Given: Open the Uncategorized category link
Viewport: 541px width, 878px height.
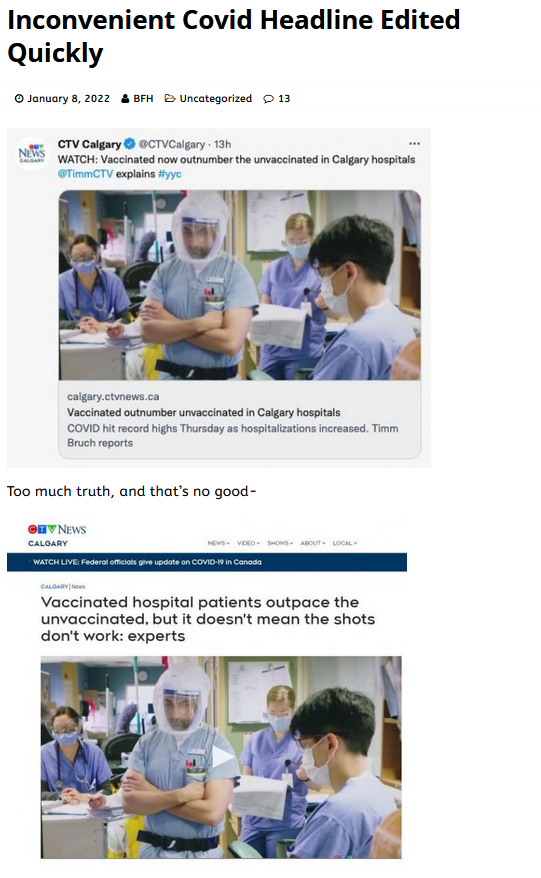Looking at the screenshot, I should 216,99.
